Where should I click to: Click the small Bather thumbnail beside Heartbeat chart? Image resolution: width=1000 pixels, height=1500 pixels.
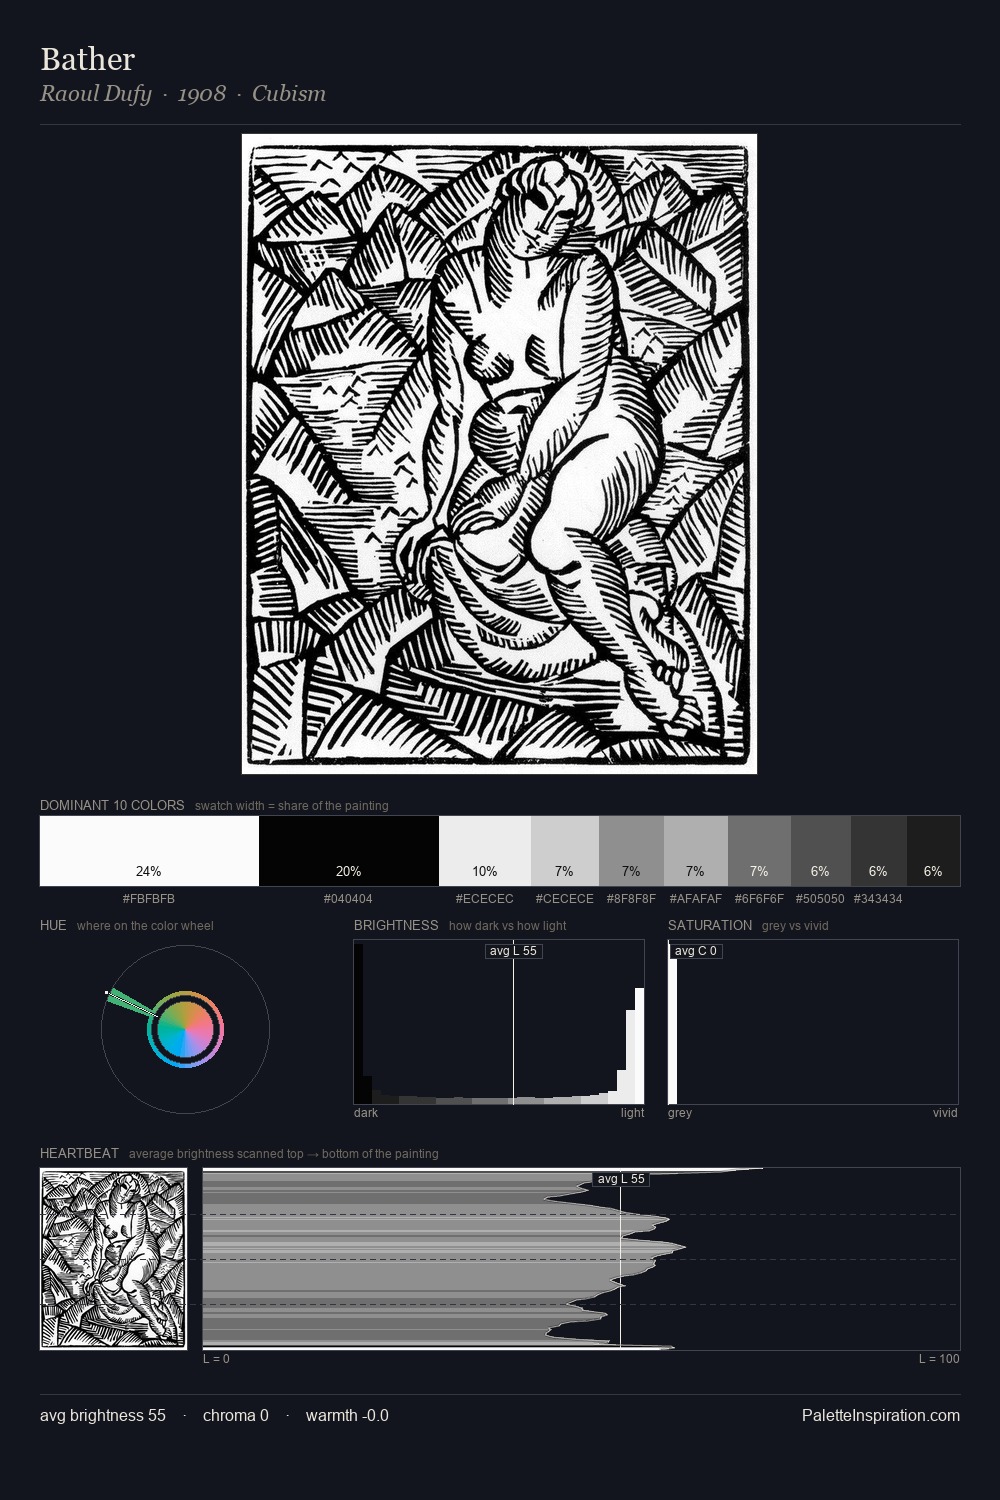[113, 1259]
